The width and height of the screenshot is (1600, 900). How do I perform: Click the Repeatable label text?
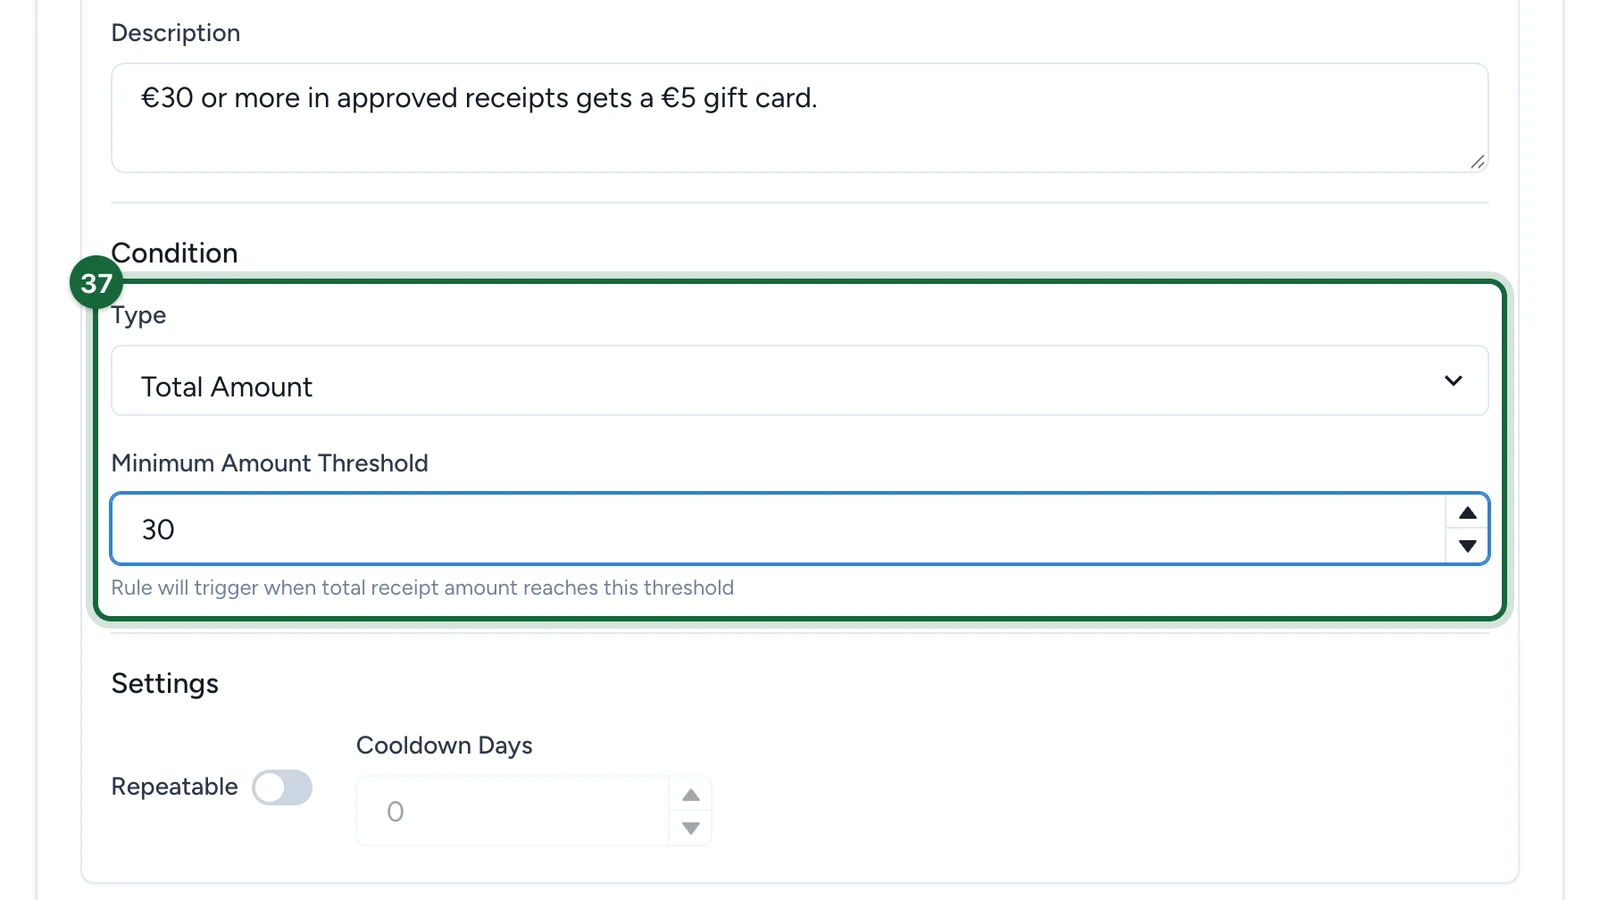click(x=174, y=787)
